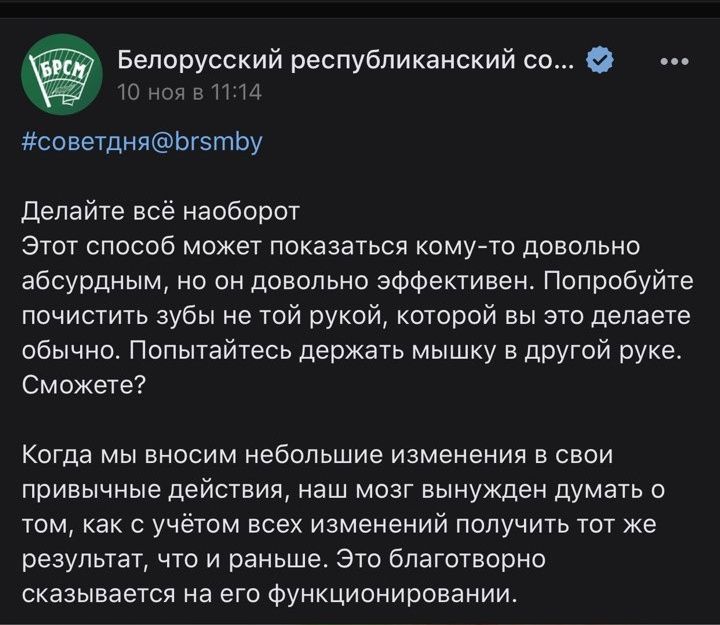The image size is (720, 625).
Task: Open the БРСМ green flag avatar
Action: [62, 74]
